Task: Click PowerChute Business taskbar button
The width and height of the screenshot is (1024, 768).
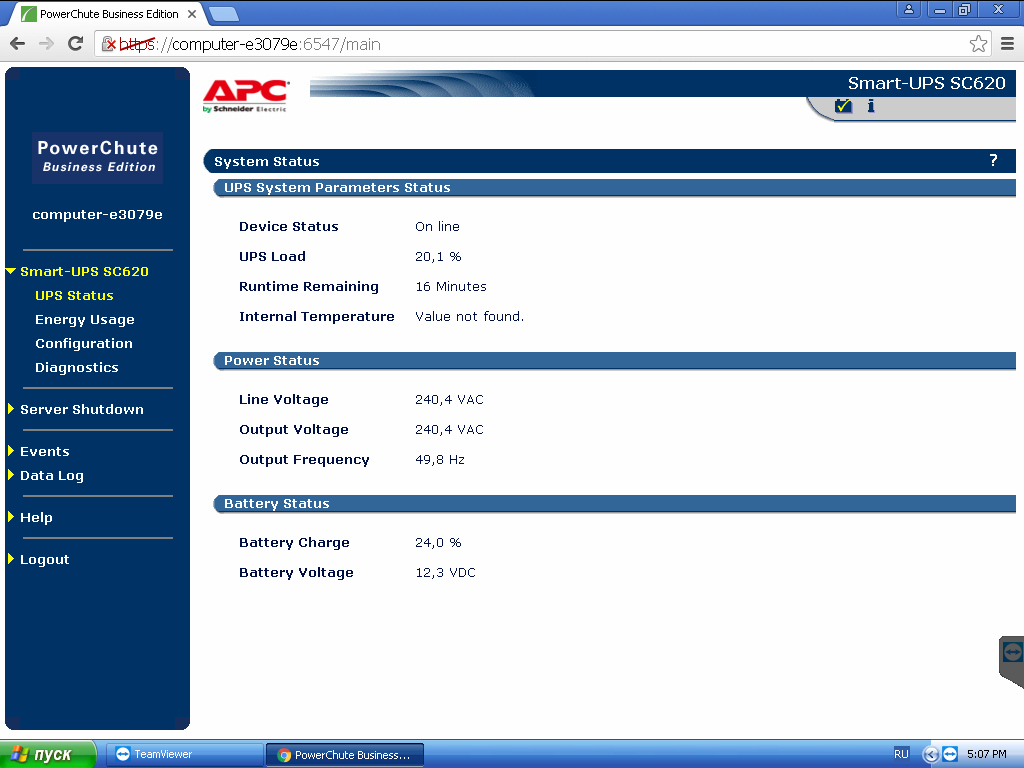Action: [345, 754]
